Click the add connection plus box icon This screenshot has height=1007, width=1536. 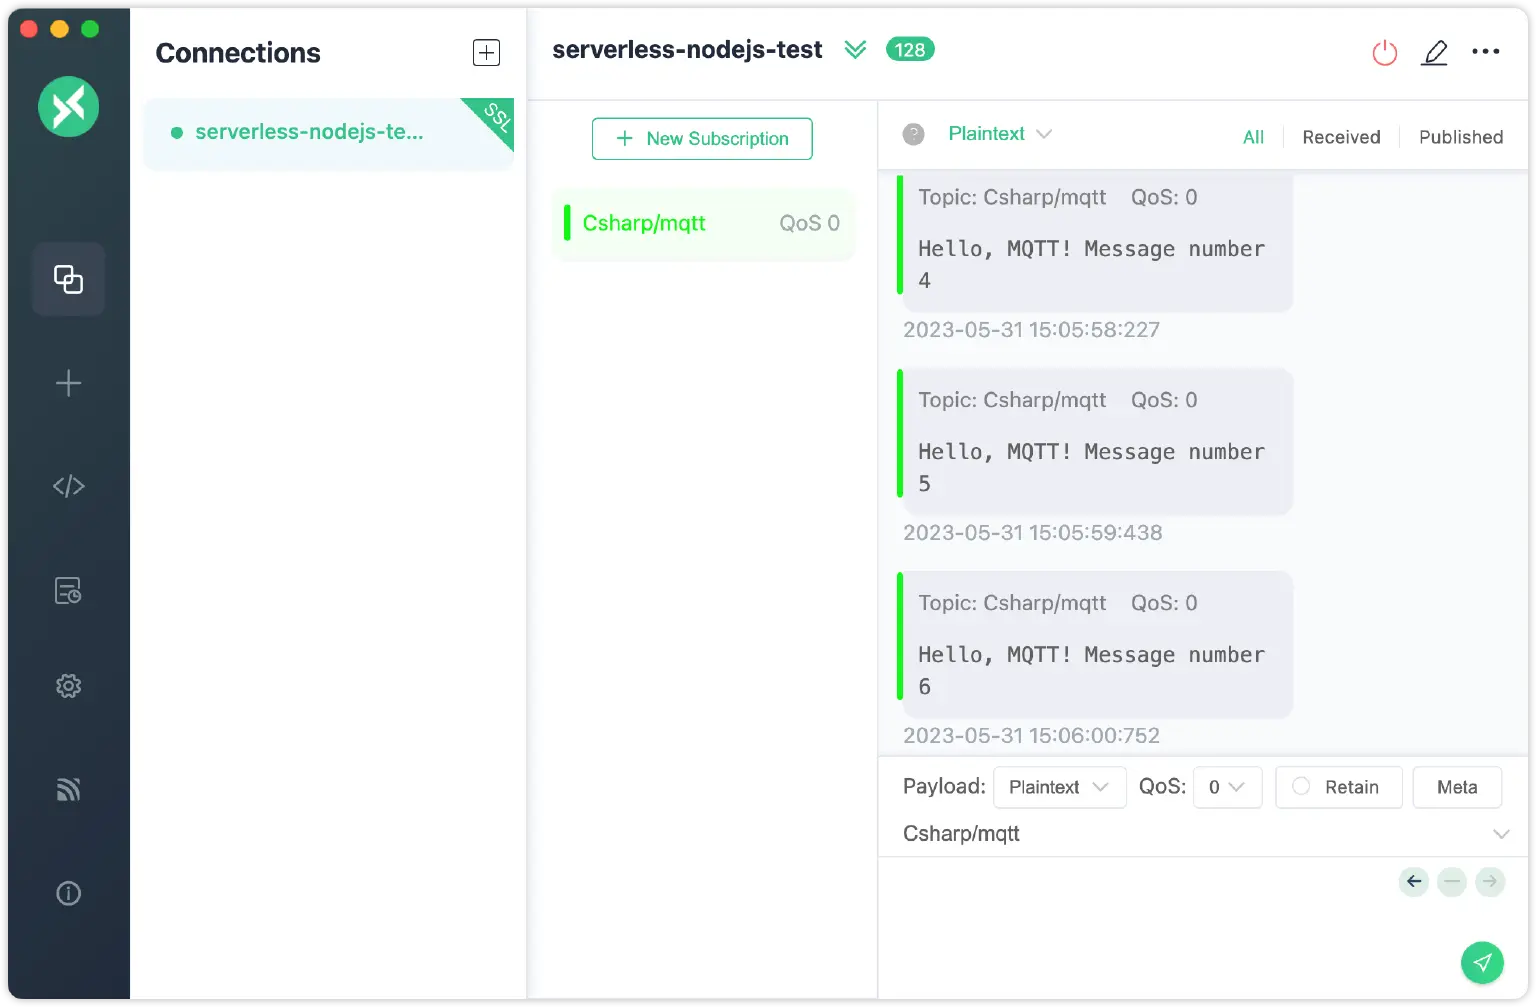(x=486, y=53)
